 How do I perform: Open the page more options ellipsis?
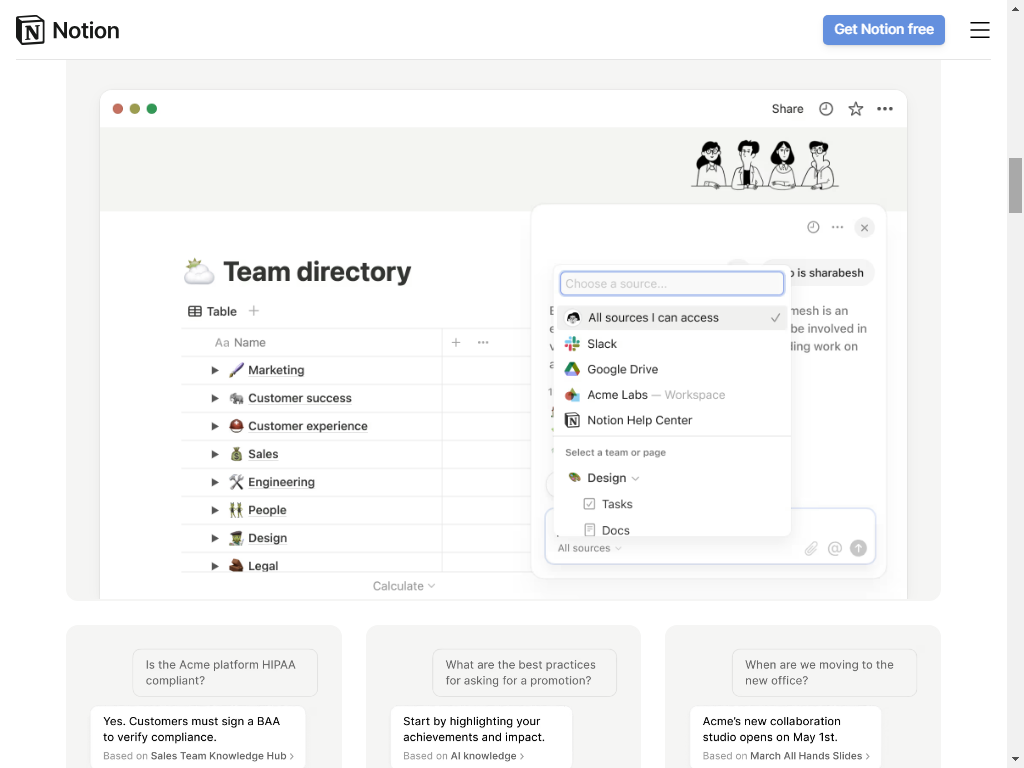(885, 109)
